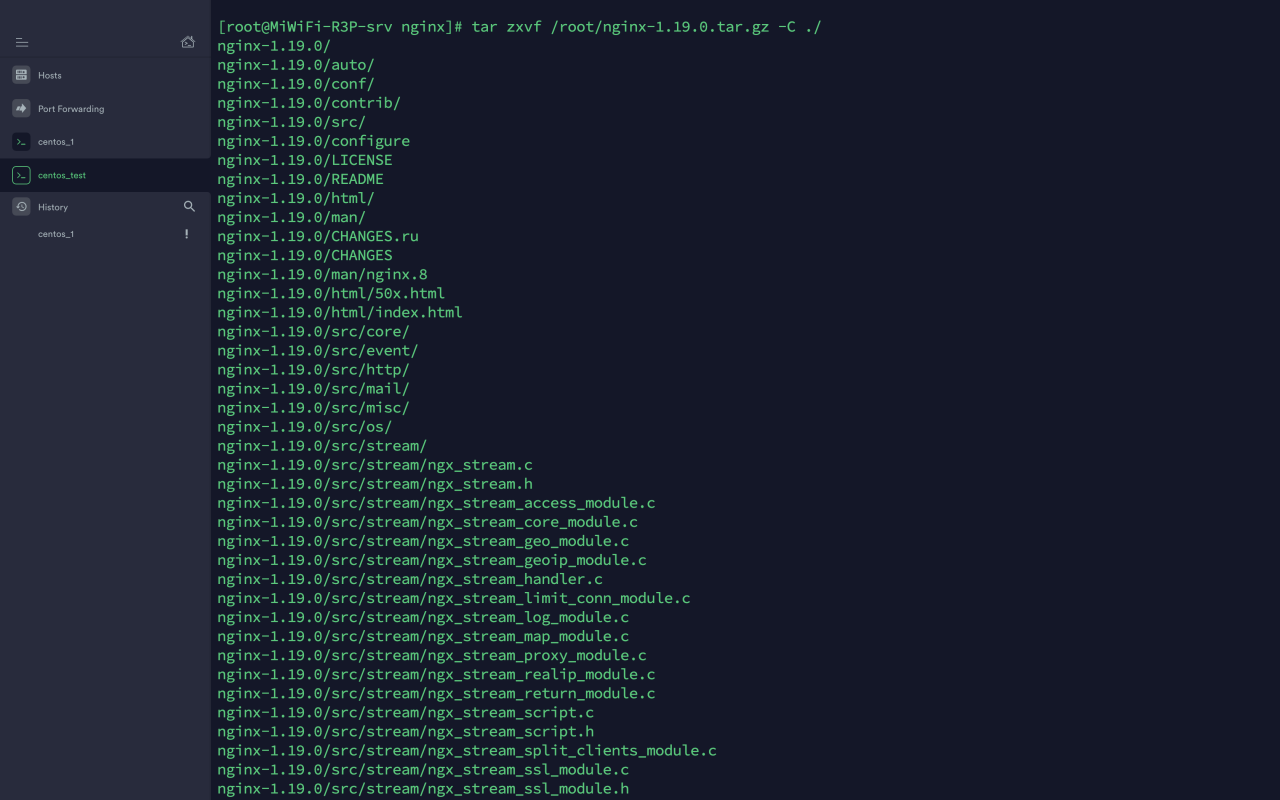
Task: Search history with the magnifier icon
Action: [x=189, y=206]
